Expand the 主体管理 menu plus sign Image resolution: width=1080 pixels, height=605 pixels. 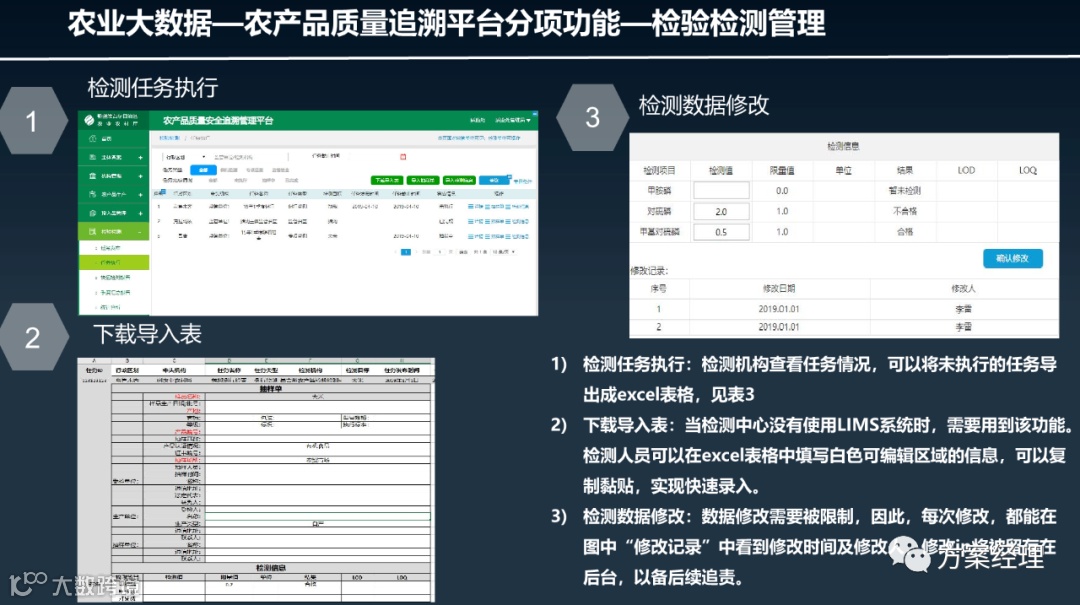coord(141,158)
